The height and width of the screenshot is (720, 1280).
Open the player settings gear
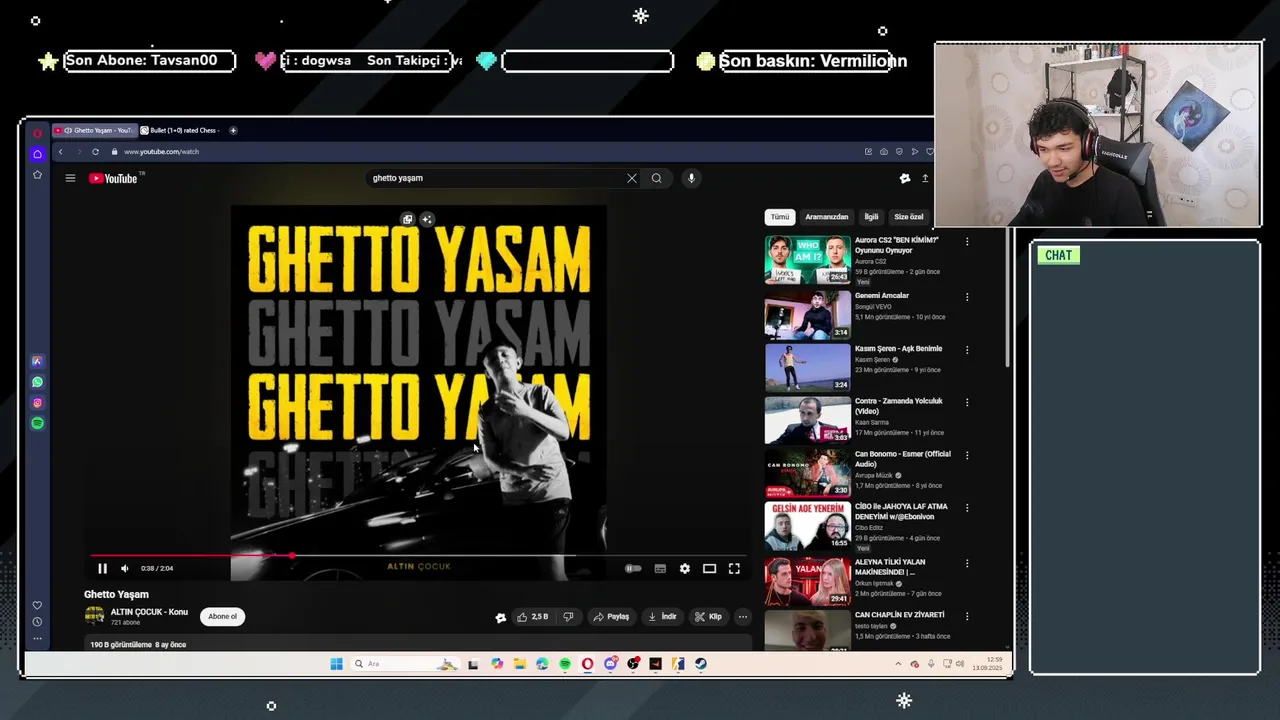pyautogui.click(x=684, y=568)
